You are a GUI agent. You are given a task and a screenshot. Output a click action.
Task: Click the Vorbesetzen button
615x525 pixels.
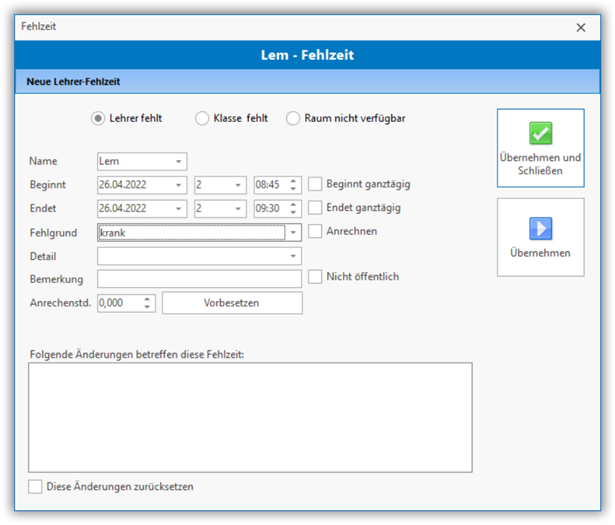click(232, 303)
